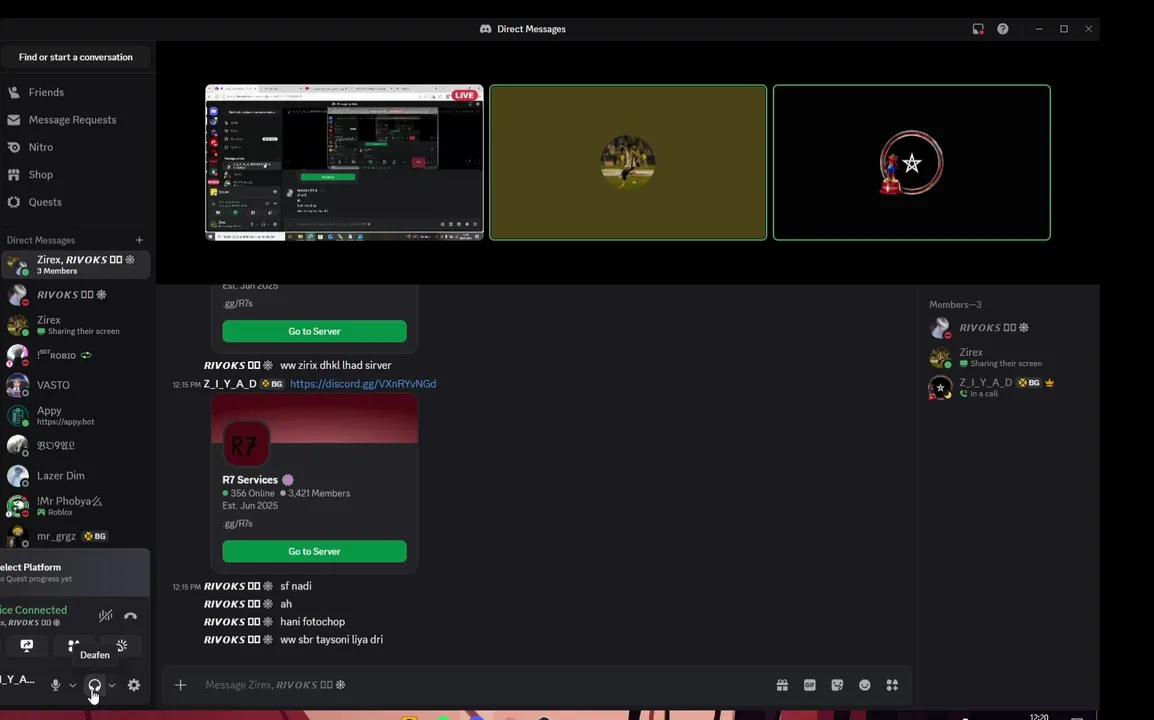Select the olive-background participant video tile
This screenshot has height=720, width=1154.
628,163
